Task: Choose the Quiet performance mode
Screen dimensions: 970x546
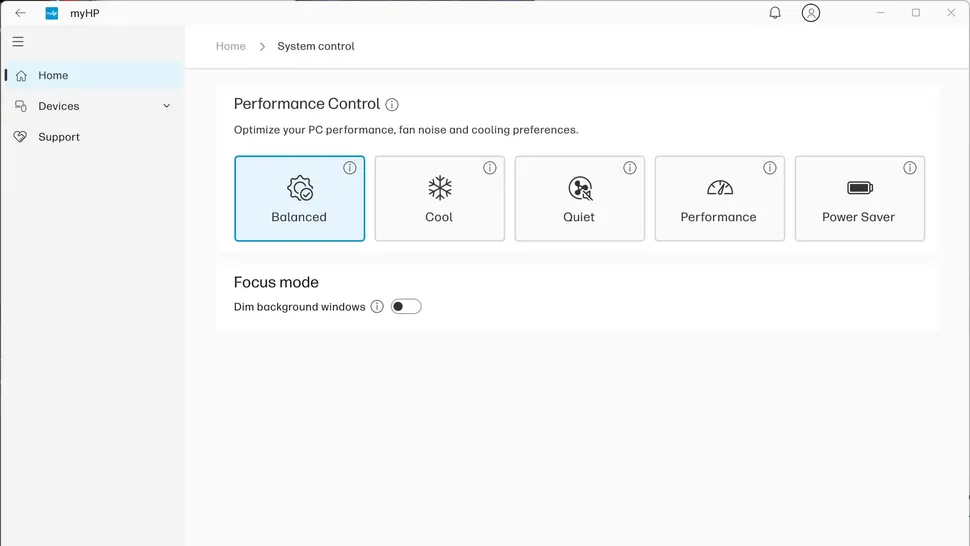Action: pos(579,199)
